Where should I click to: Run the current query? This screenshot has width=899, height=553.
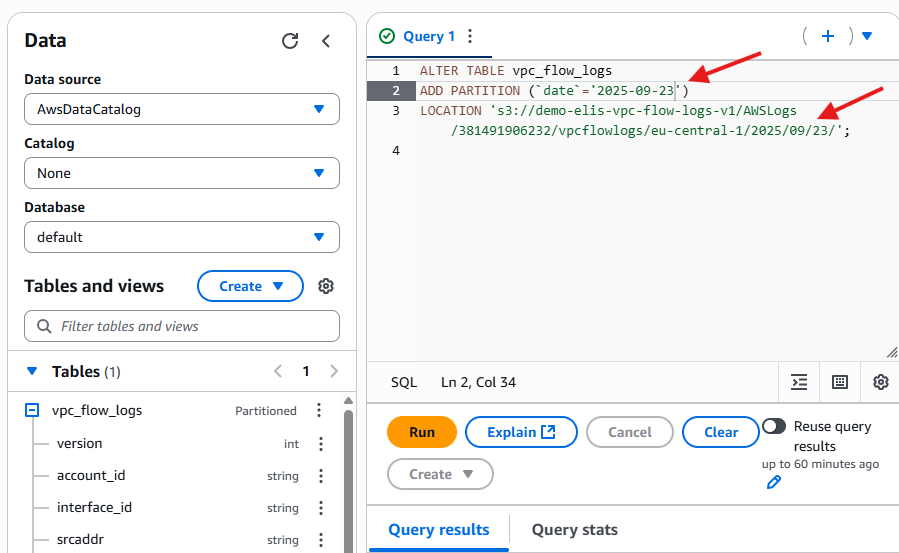click(422, 432)
